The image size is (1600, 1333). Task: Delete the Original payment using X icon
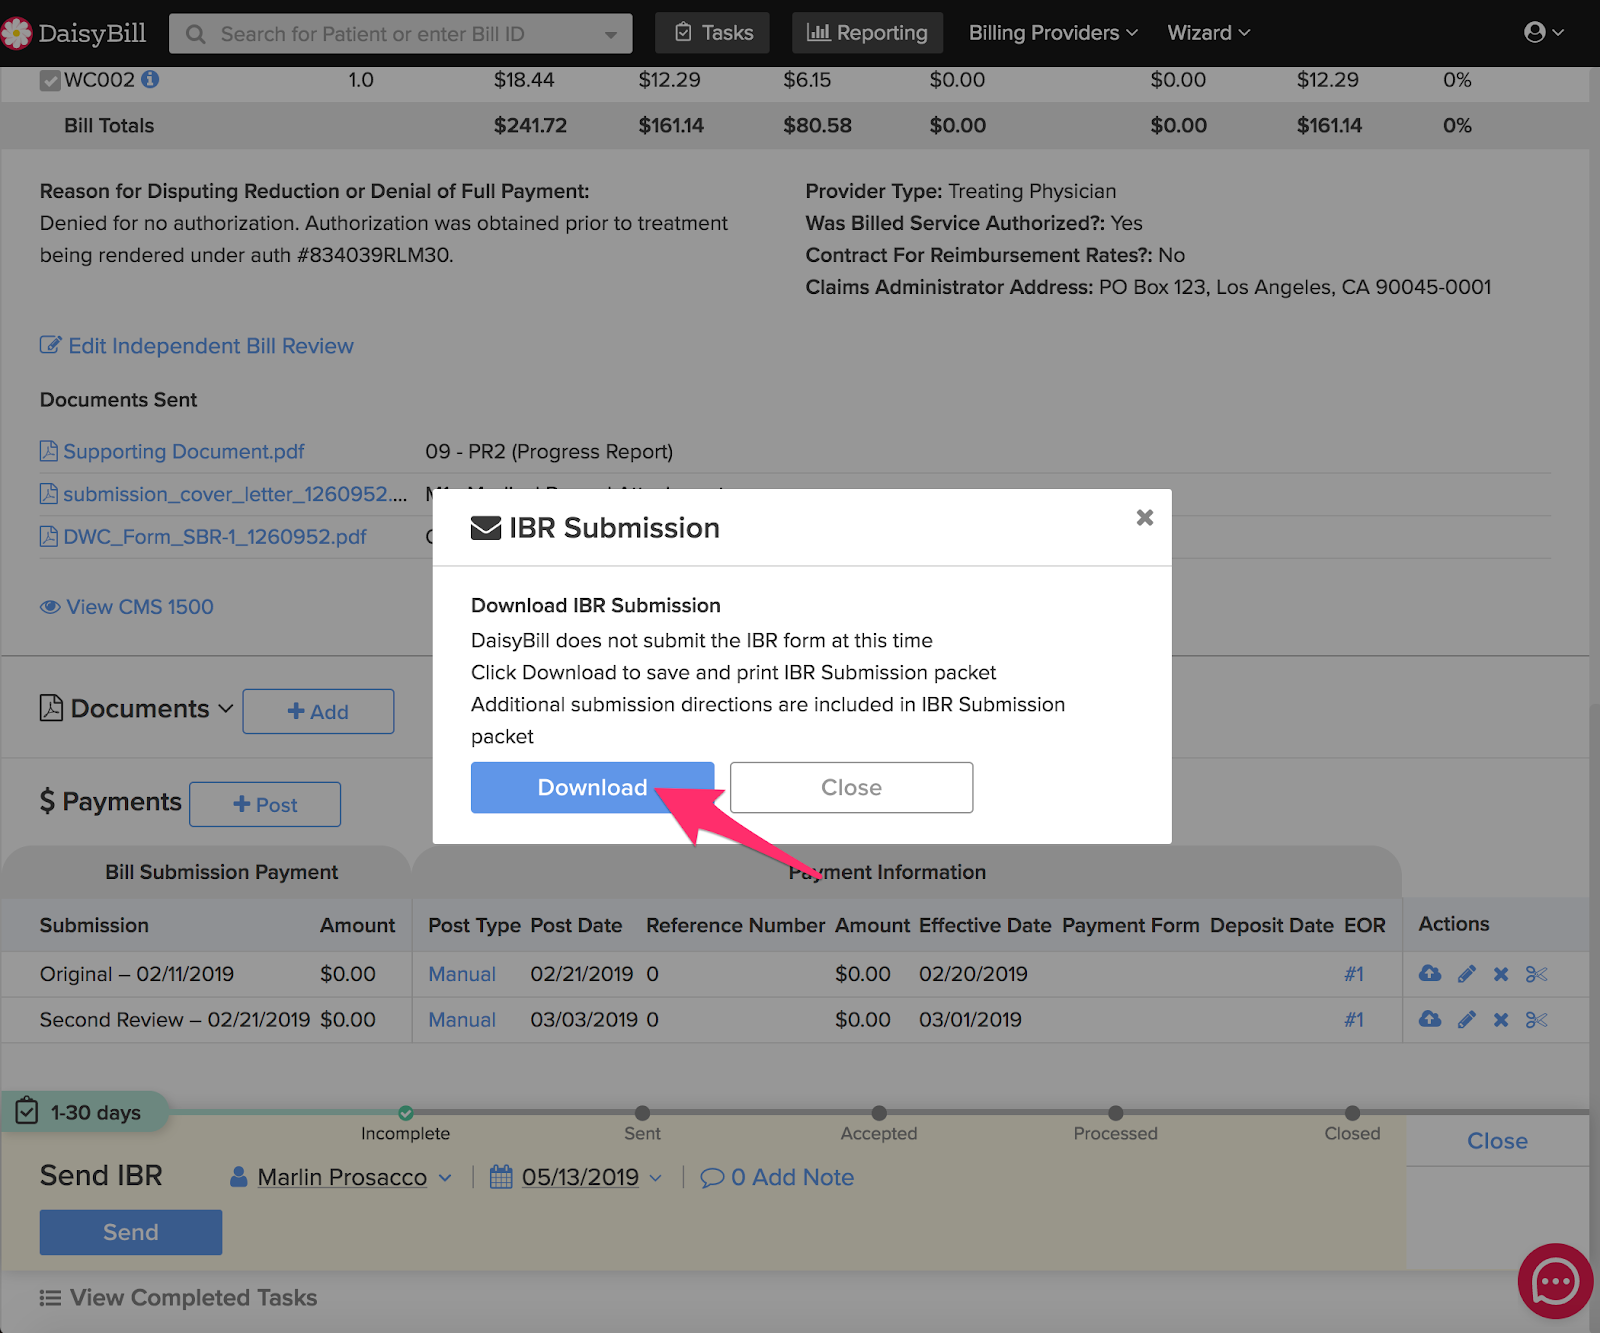click(1500, 973)
